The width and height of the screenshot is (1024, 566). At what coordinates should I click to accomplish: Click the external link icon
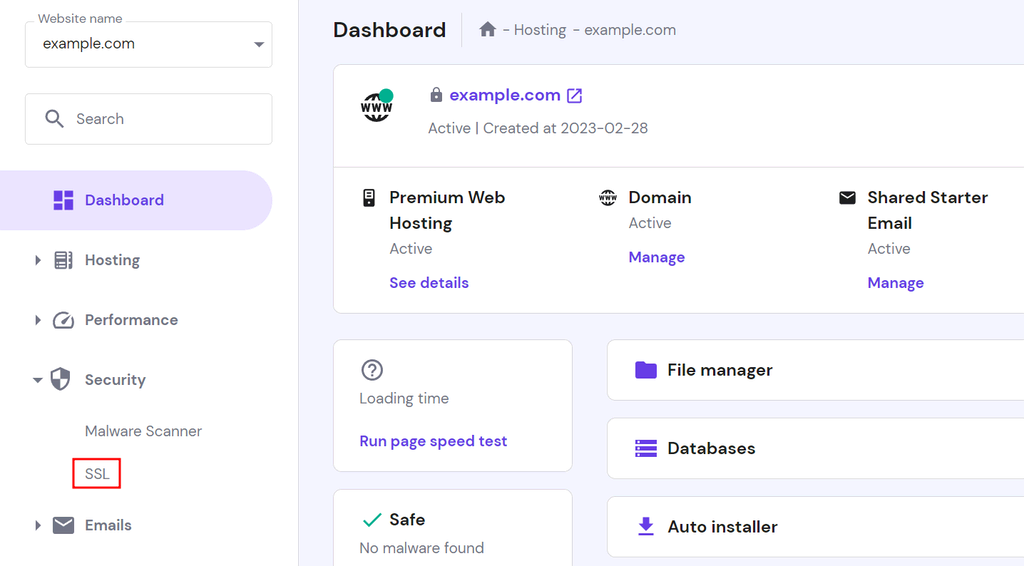[574, 95]
